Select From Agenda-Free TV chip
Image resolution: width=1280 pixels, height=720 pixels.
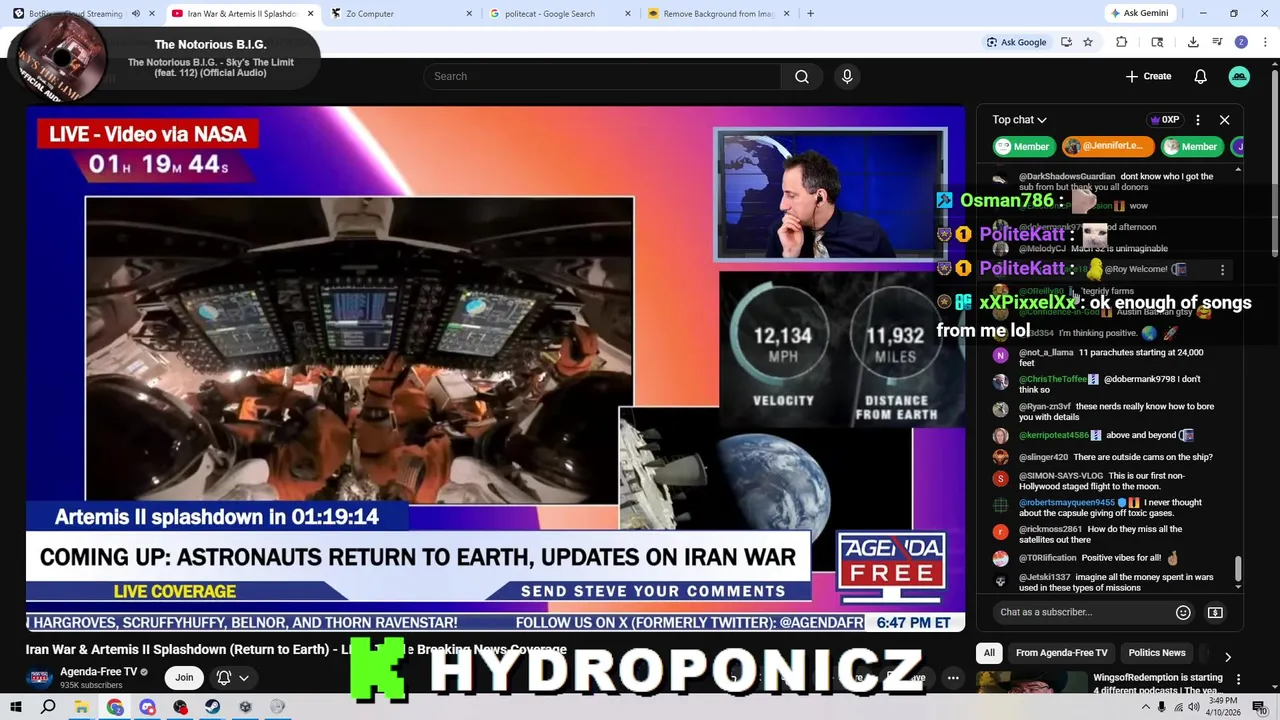tap(1061, 653)
